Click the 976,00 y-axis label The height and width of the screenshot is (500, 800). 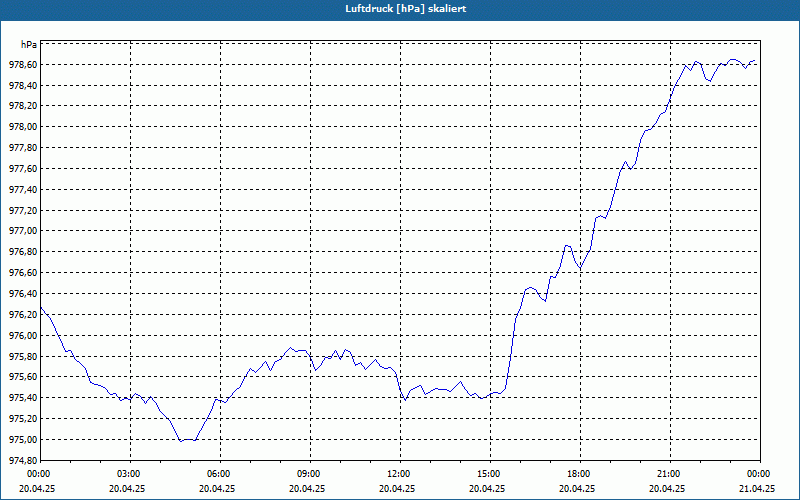coord(23,336)
